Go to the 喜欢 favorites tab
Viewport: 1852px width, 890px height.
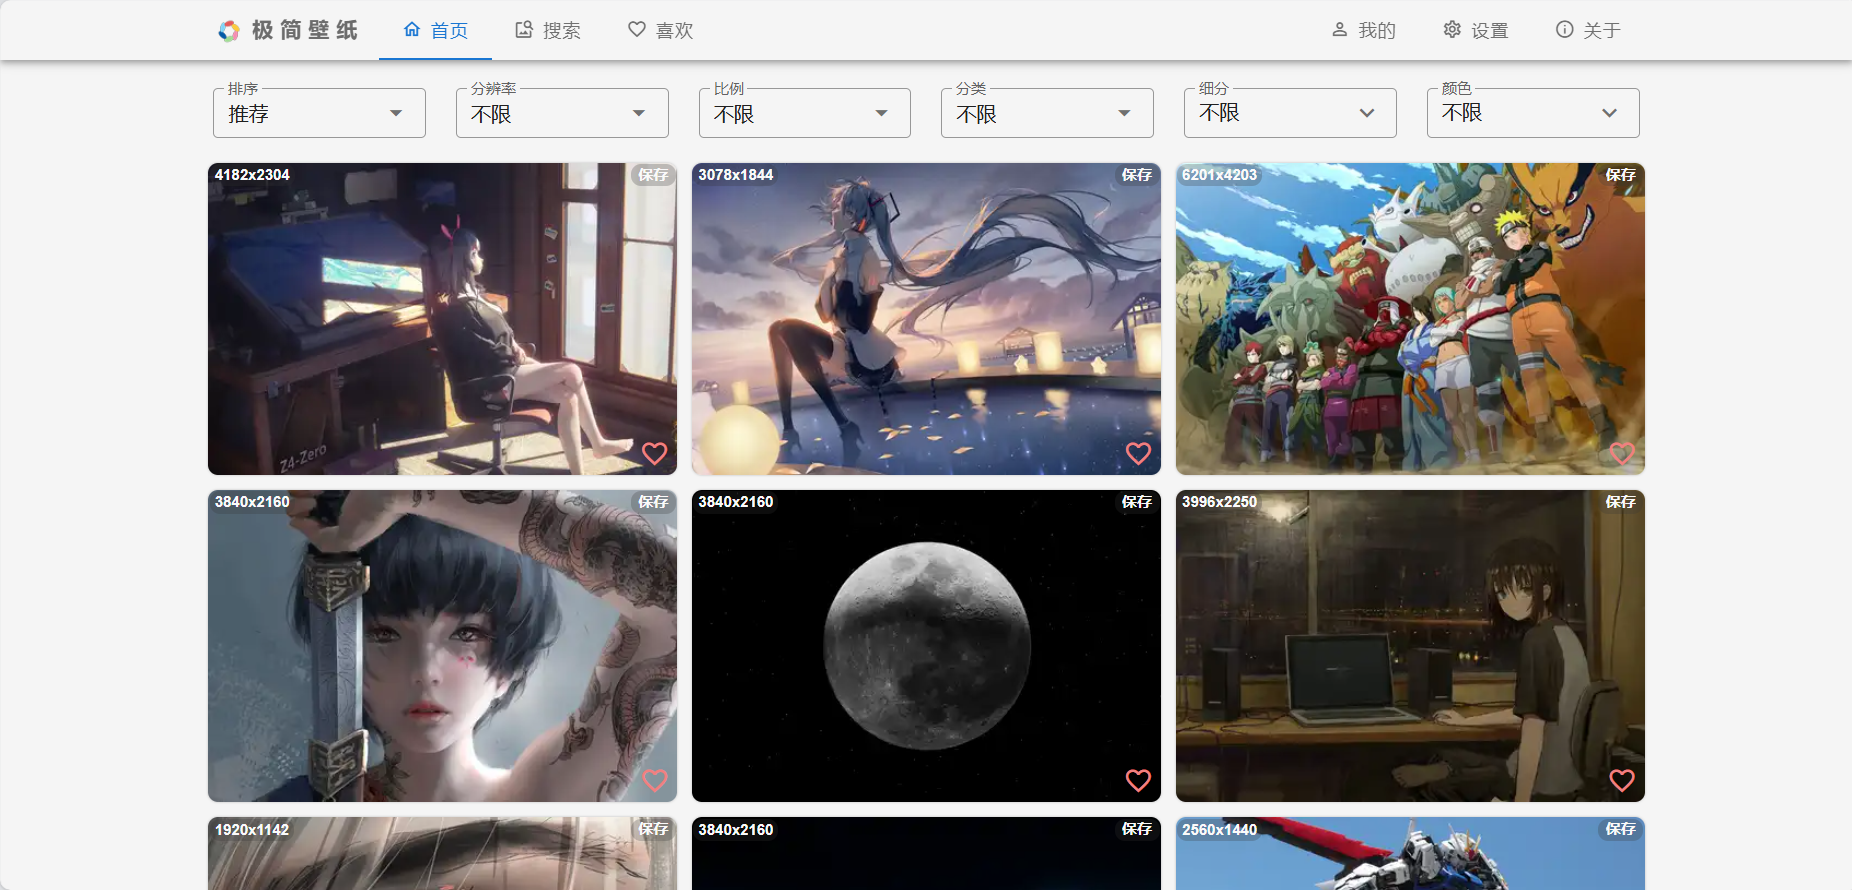click(660, 30)
